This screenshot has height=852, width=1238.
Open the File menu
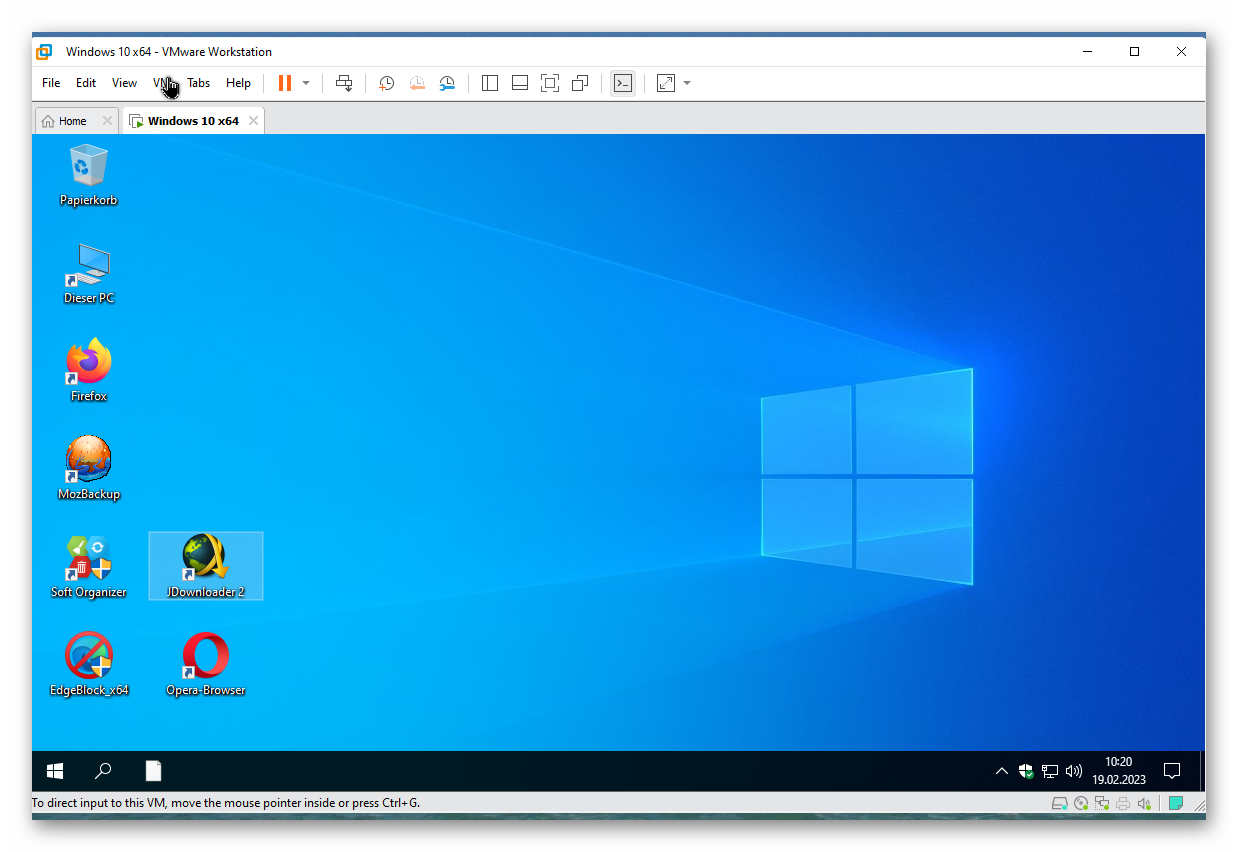pos(51,83)
